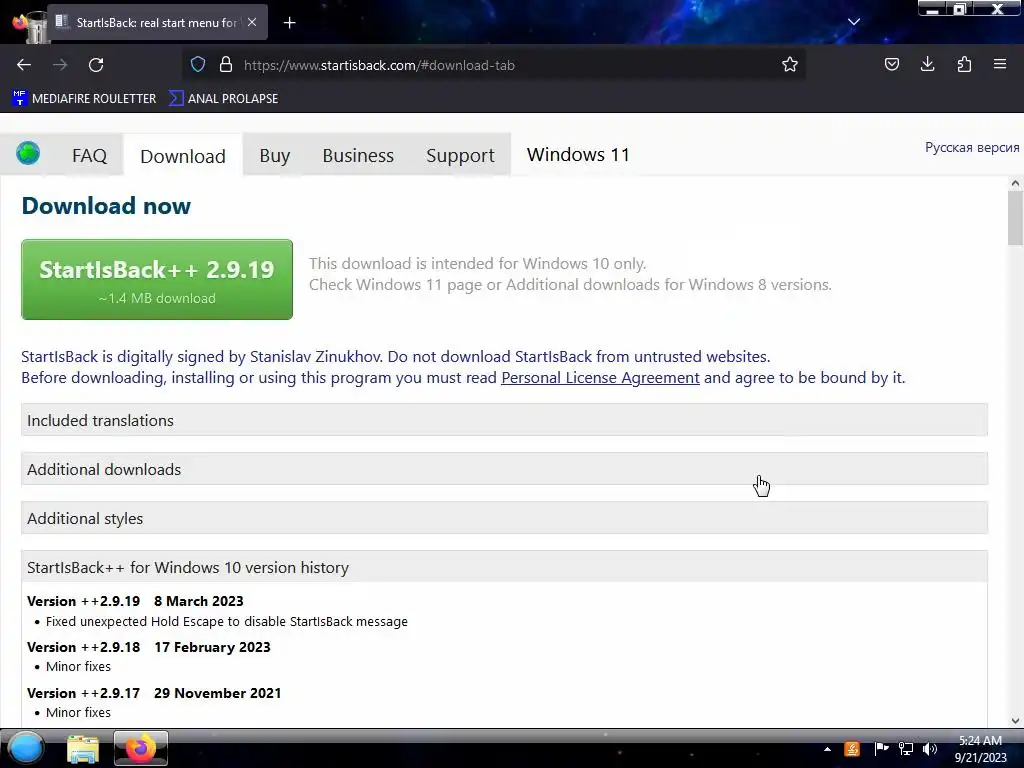The width and height of the screenshot is (1024, 768).
Task: Show hidden tray icons arrow
Action: (827, 749)
